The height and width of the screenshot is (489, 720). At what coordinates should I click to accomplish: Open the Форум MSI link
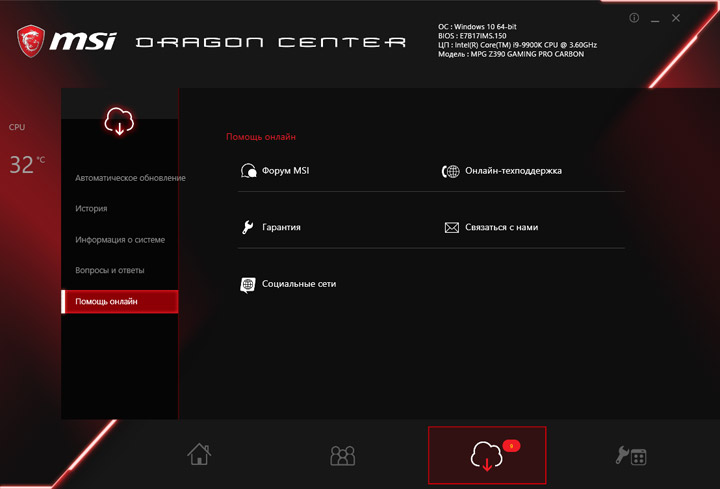[285, 171]
